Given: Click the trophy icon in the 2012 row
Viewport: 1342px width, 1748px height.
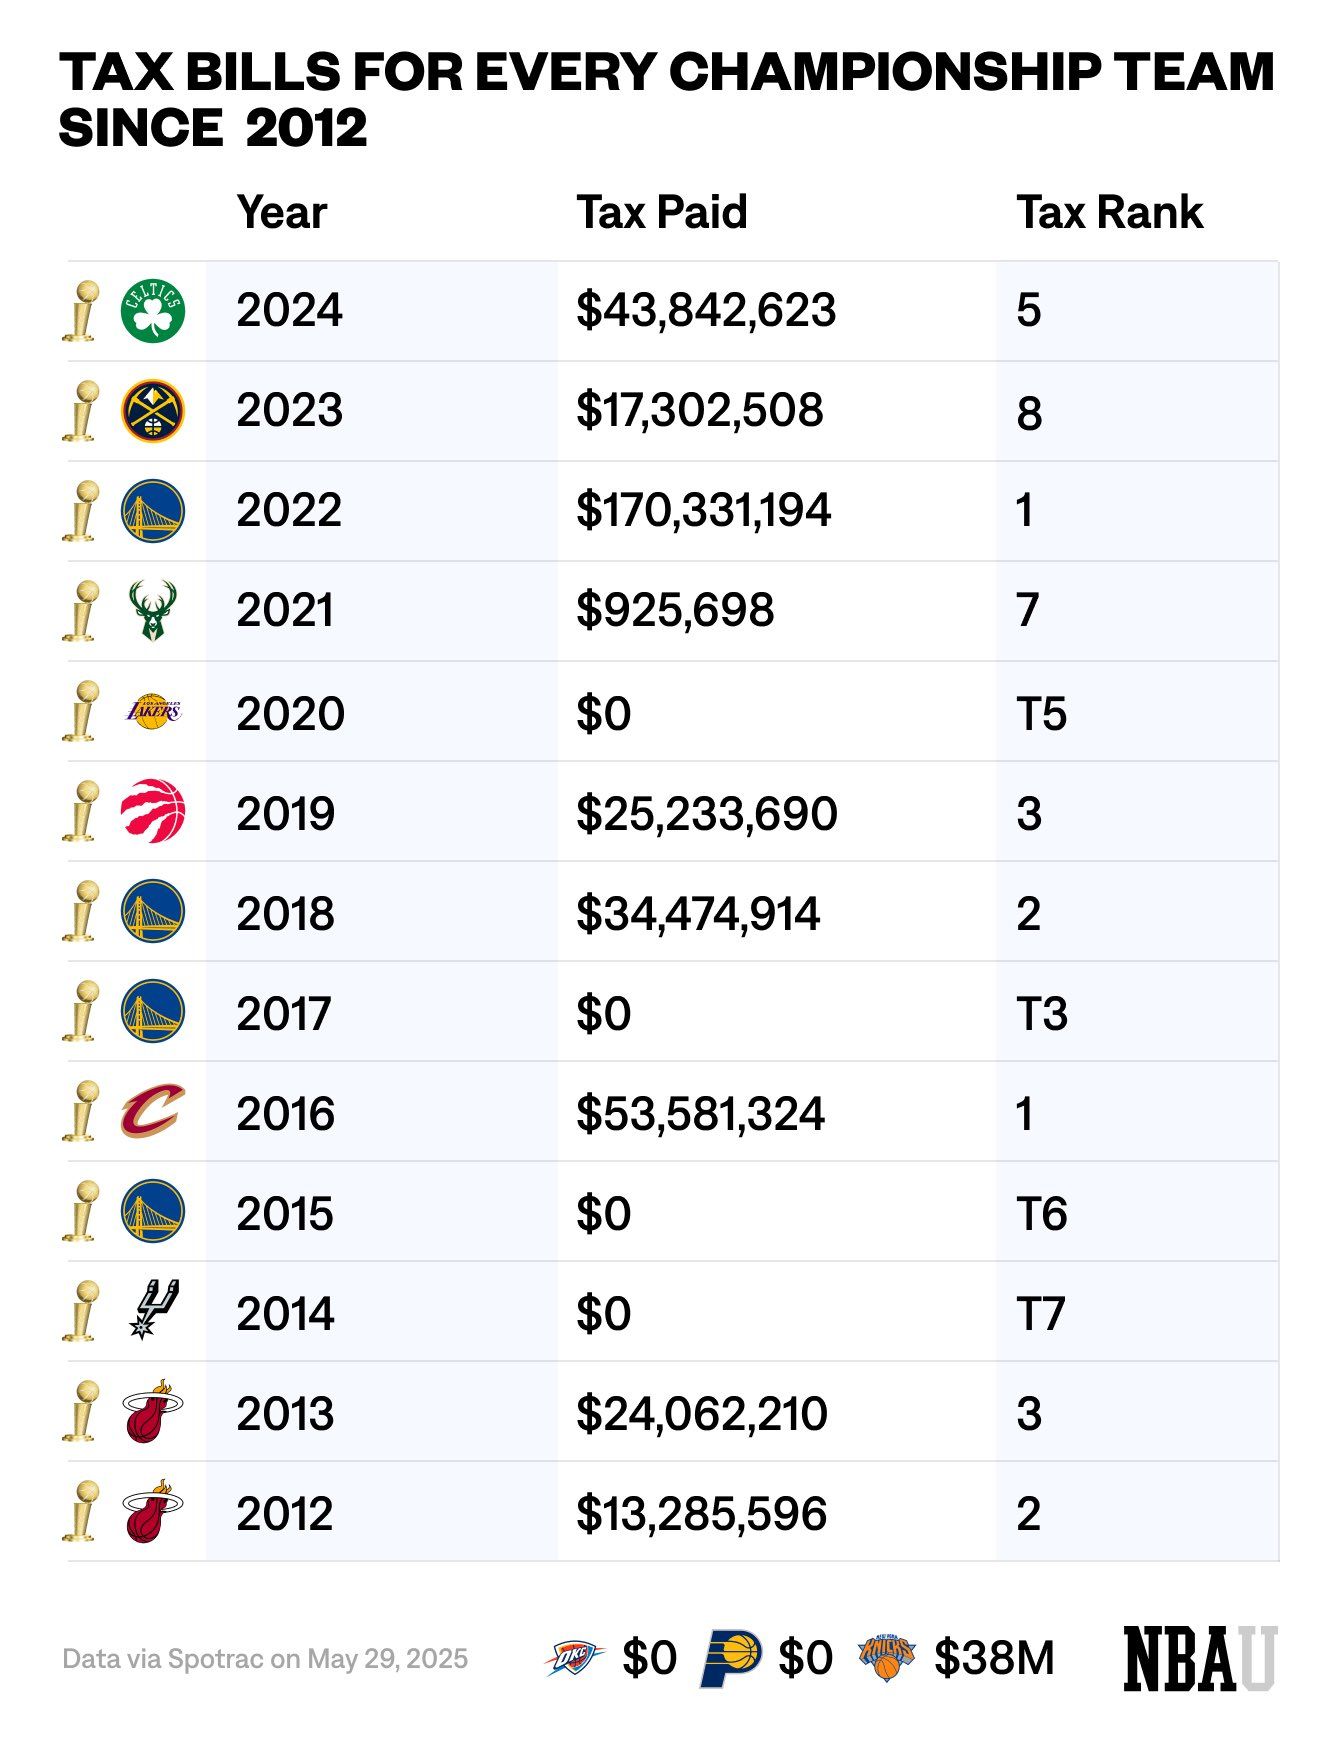Looking at the screenshot, I should click(82, 1511).
